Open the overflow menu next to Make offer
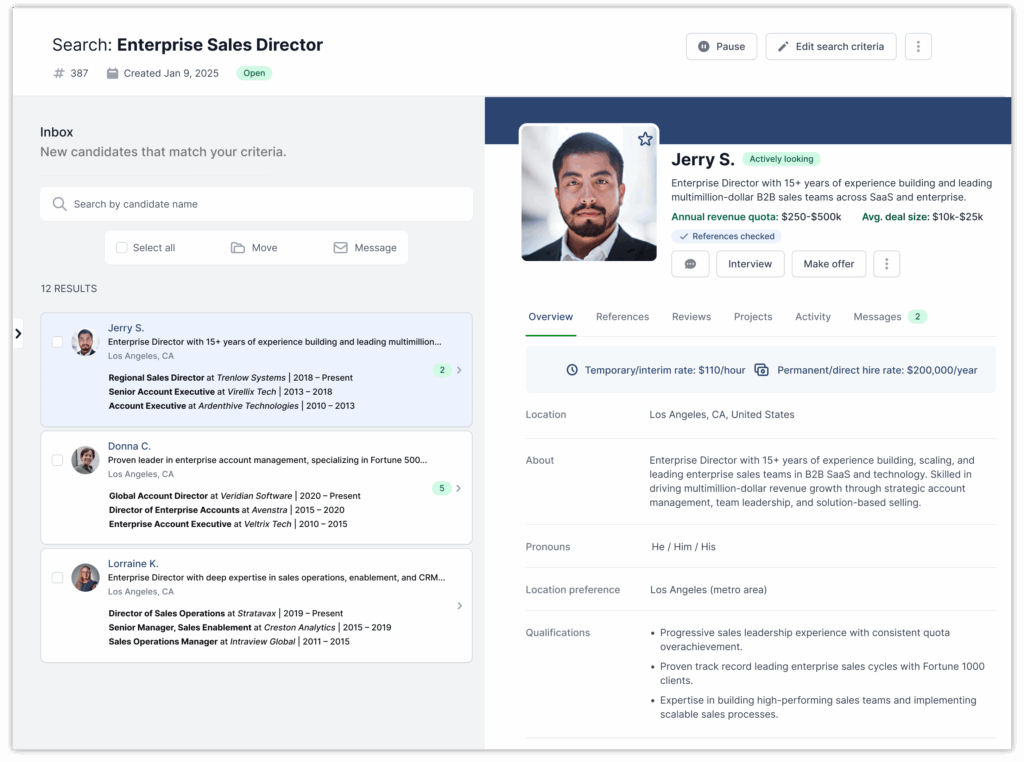This screenshot has height=762, width=1024. coord(887,264)
